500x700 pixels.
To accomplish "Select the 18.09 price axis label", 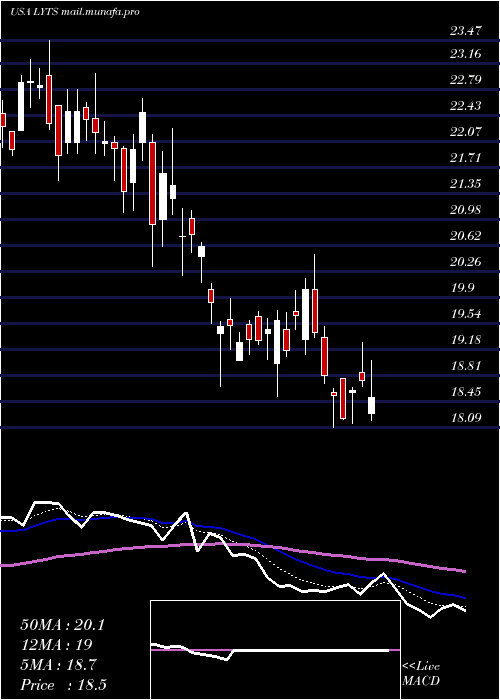I will pos(466,418).
